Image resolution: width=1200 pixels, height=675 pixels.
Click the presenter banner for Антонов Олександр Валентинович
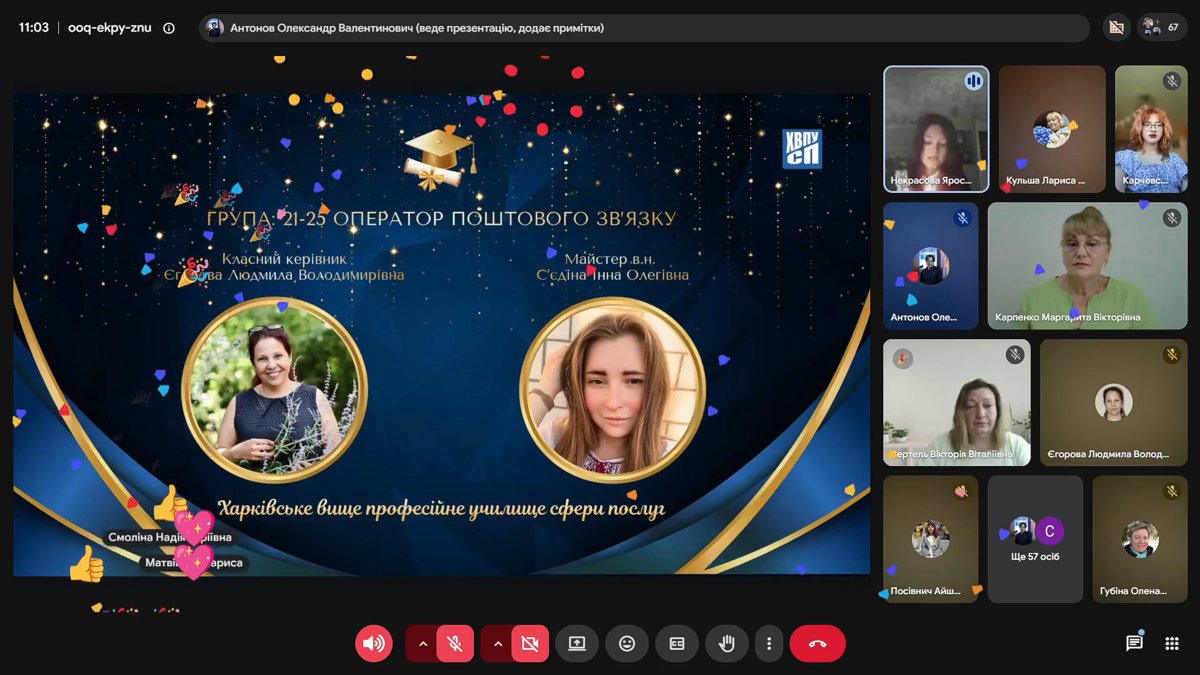(644, 28)
